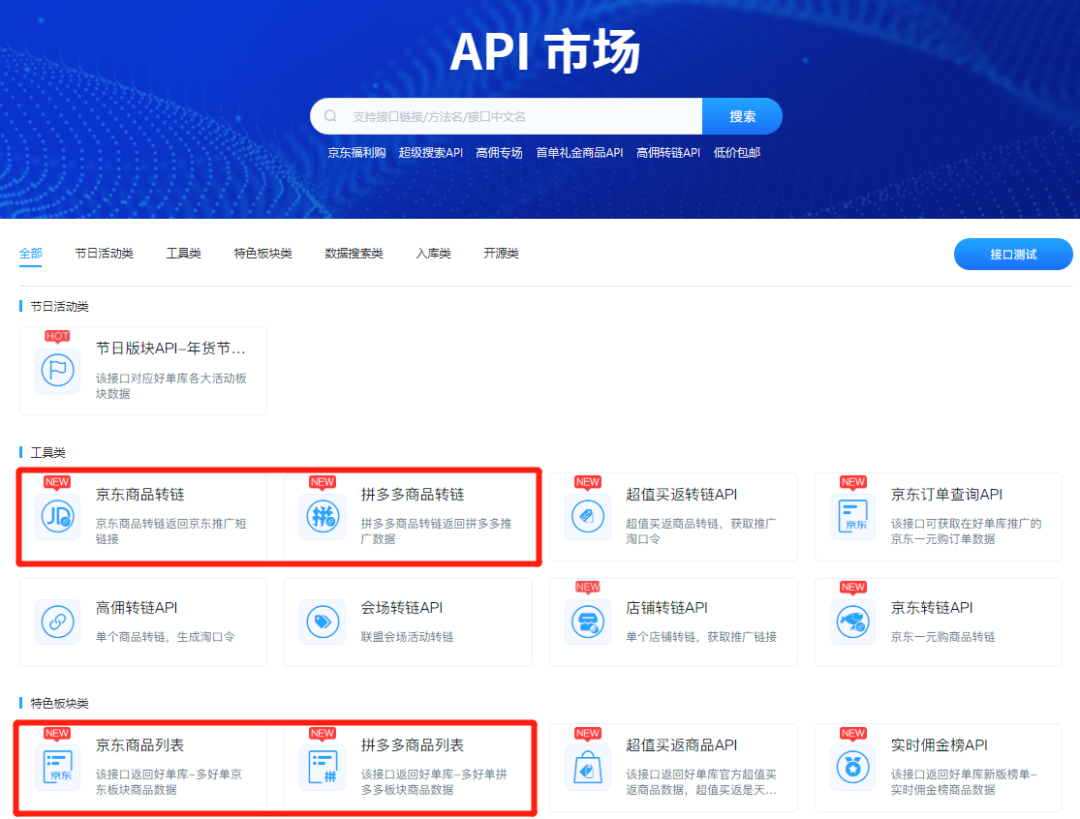Click the magnifier icon in search bar
The image size is (1080, 819).
tap(331, 116)
